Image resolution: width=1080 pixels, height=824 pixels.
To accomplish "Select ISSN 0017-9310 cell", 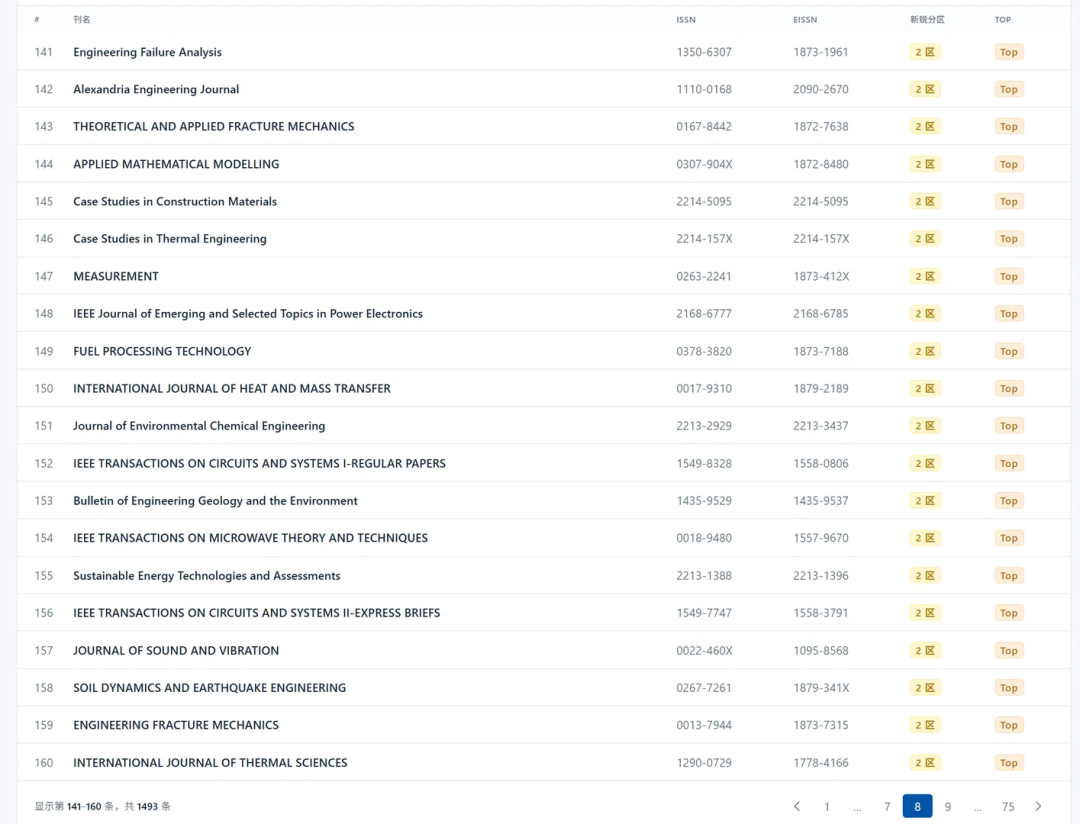I will point(704,389).
